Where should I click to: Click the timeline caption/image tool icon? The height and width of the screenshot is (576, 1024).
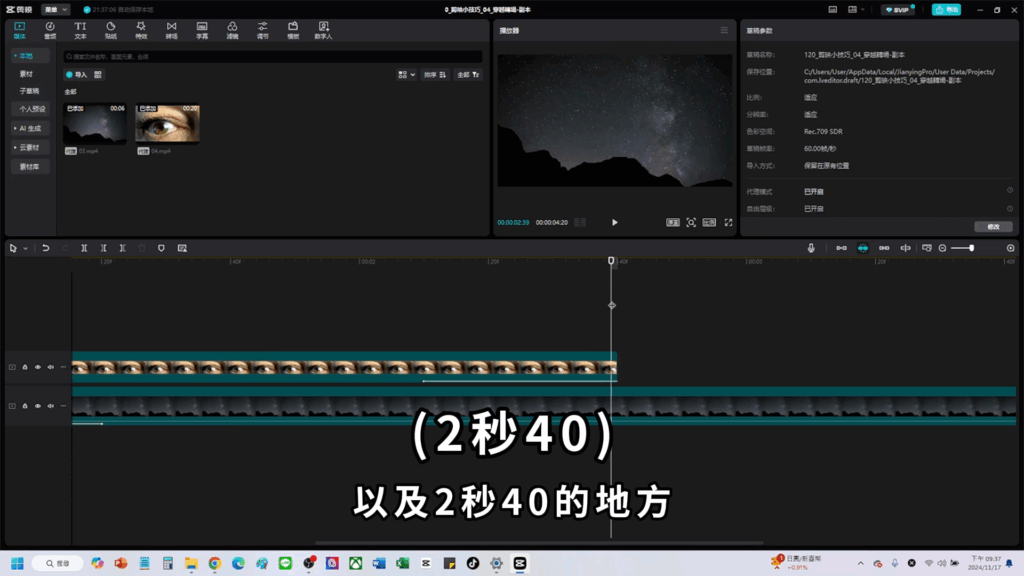tap(182, 248)
